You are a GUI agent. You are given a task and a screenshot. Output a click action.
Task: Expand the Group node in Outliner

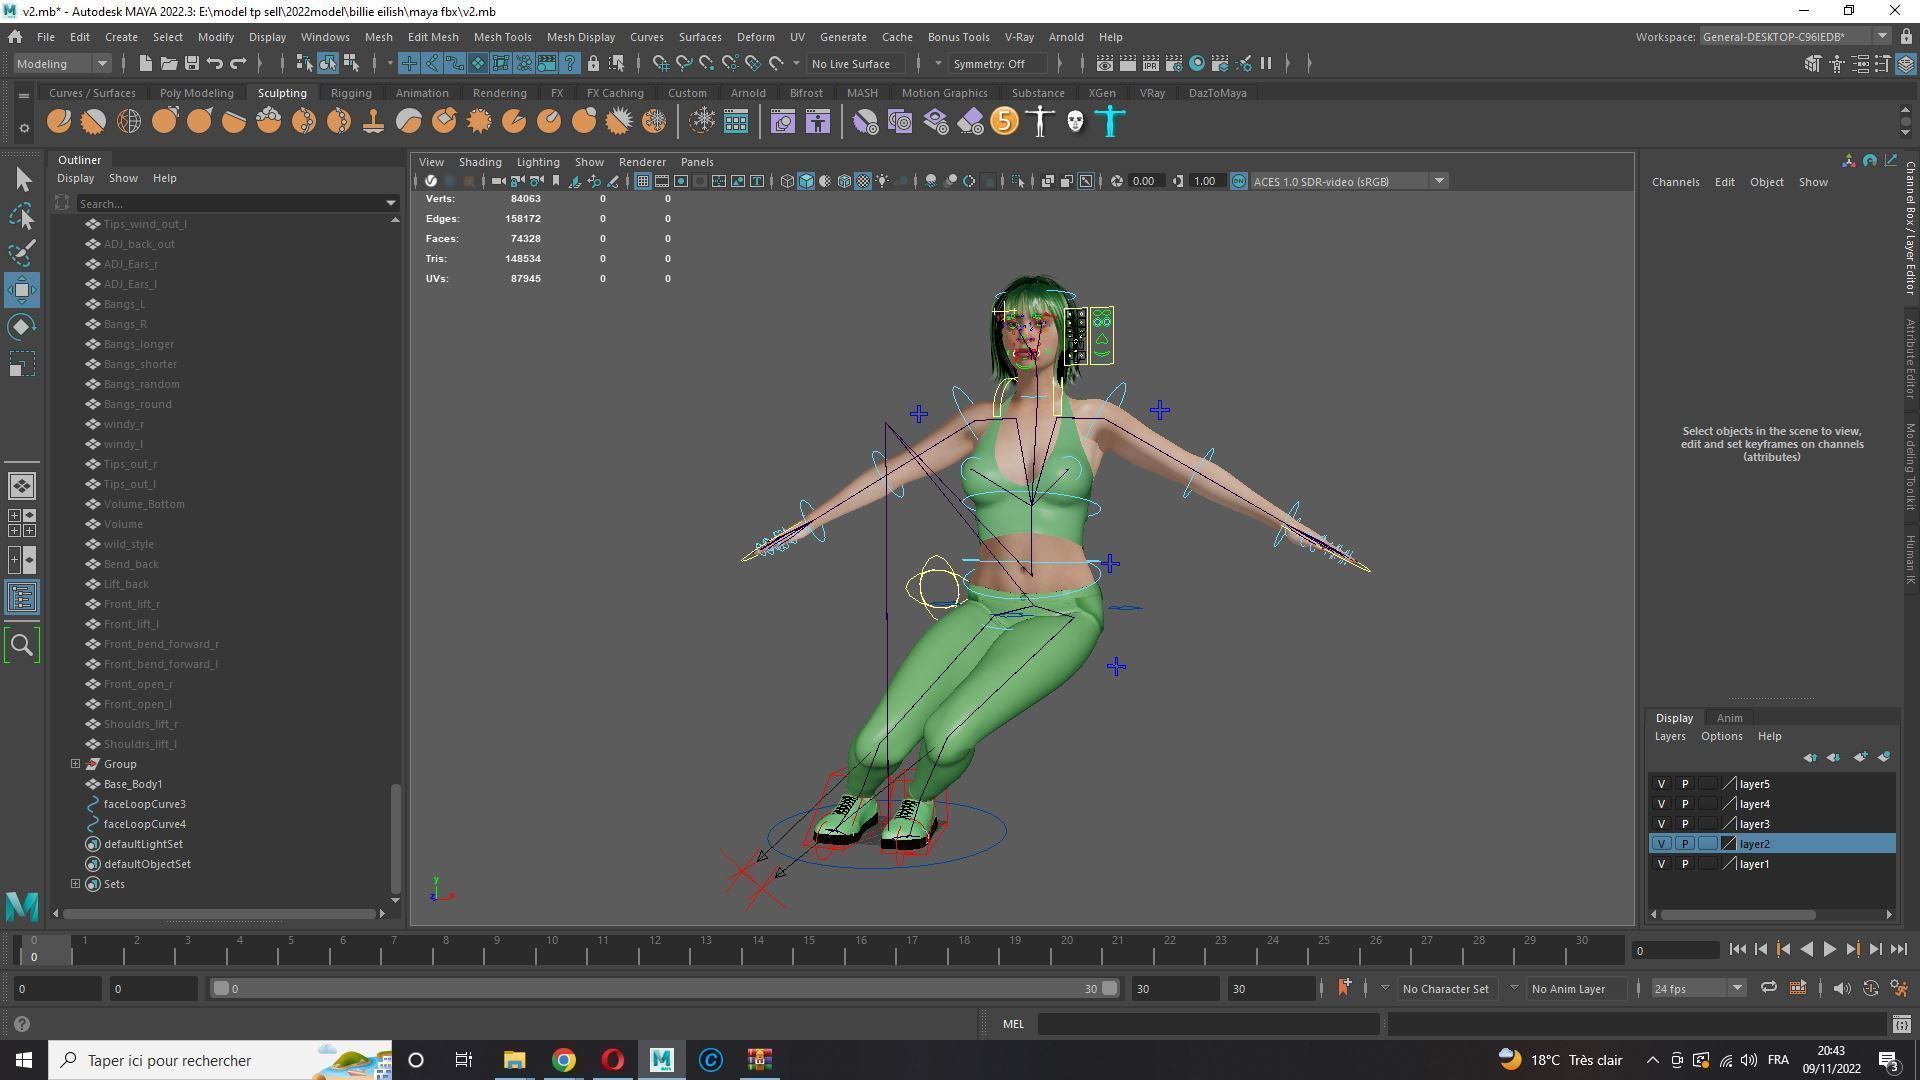[76, 764]
